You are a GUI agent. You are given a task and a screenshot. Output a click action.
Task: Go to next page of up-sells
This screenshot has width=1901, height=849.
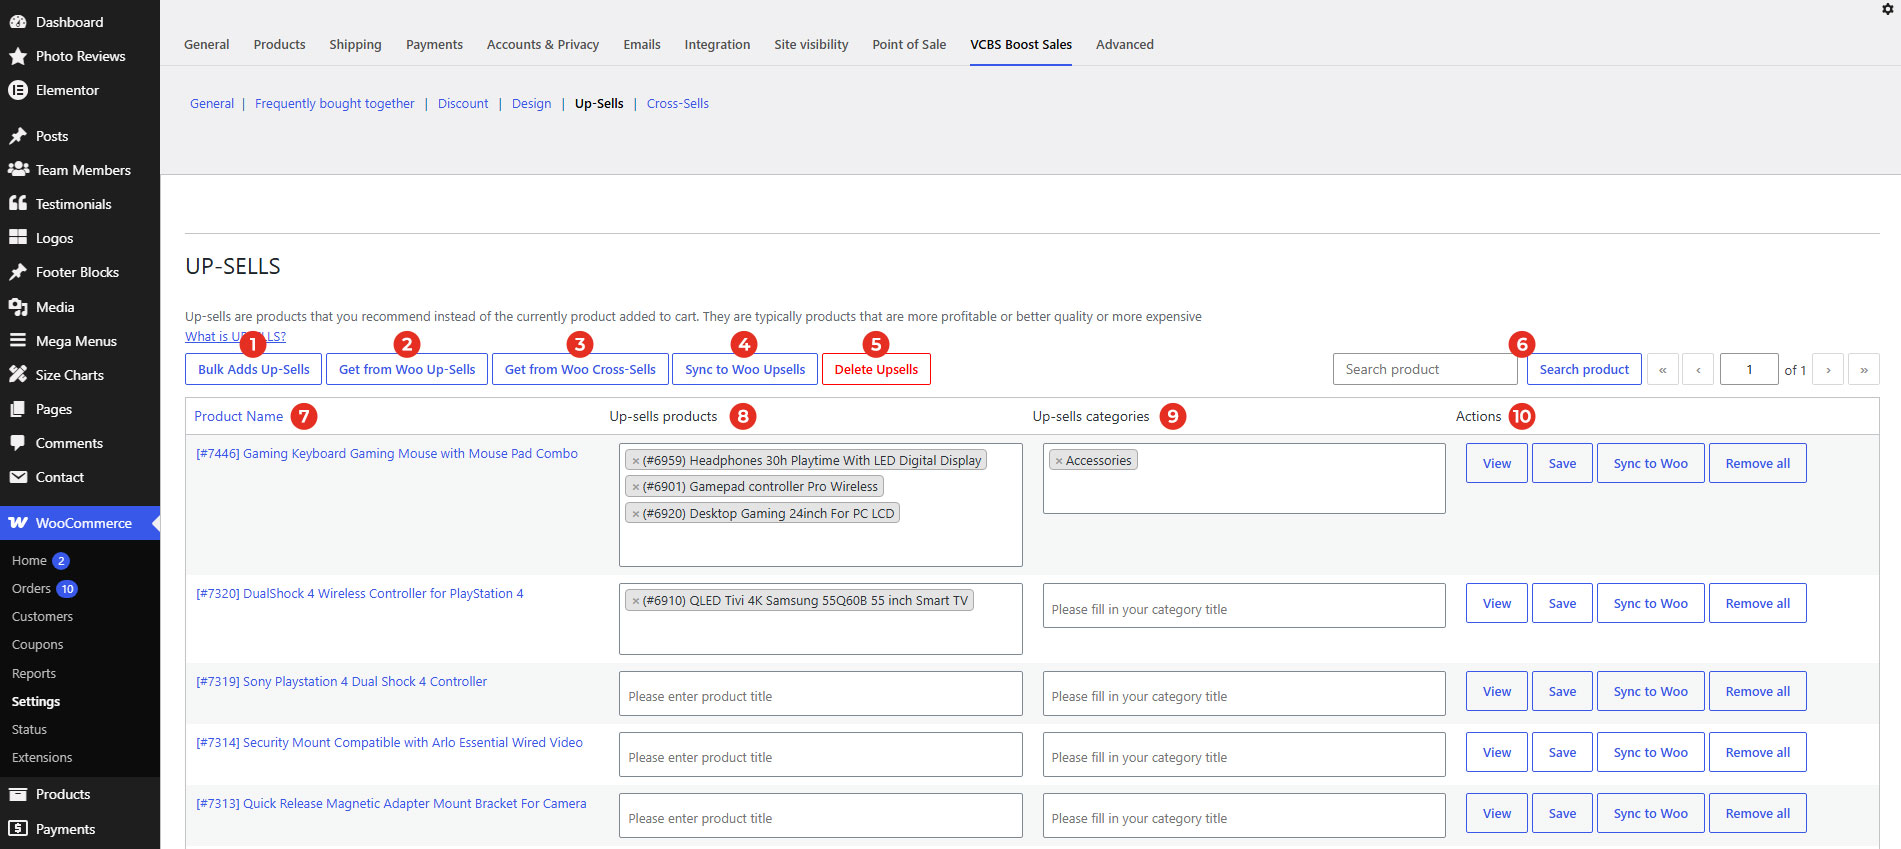(1828, 370)
